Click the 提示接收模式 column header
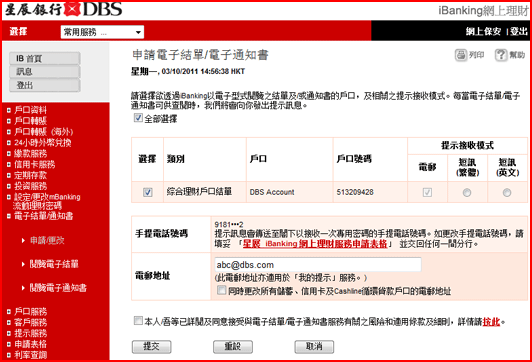 click(x=467, y=146)
